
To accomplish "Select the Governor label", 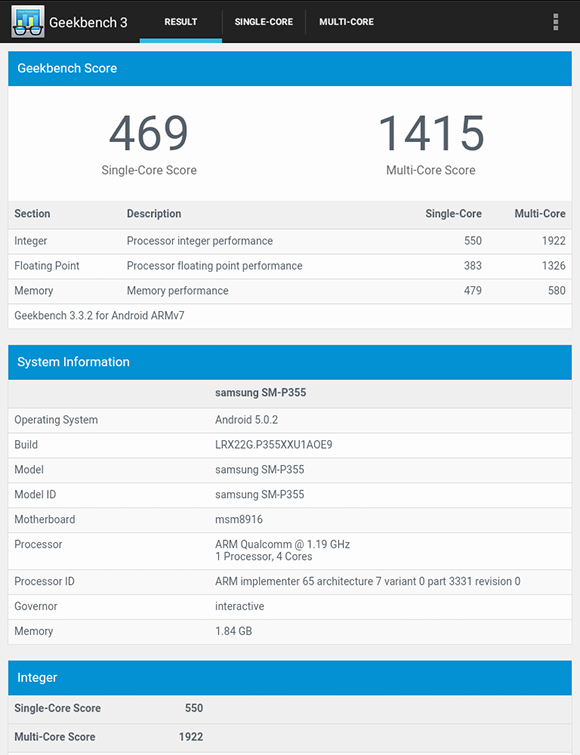I will pyautogui.click(x=36, y=607).
